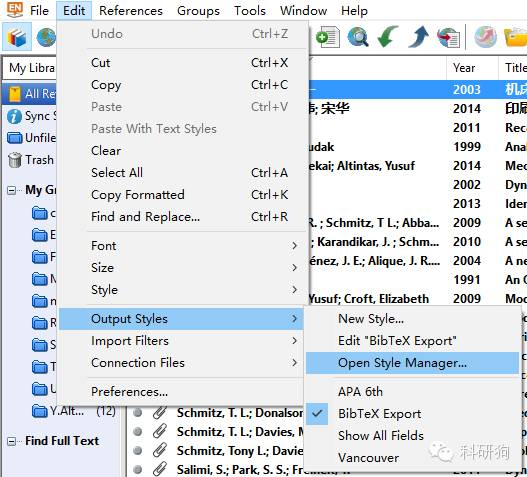Open the Tools menu
Viewport: 527px width, 477px height.
pyautogui.click(x=250, y=11)
